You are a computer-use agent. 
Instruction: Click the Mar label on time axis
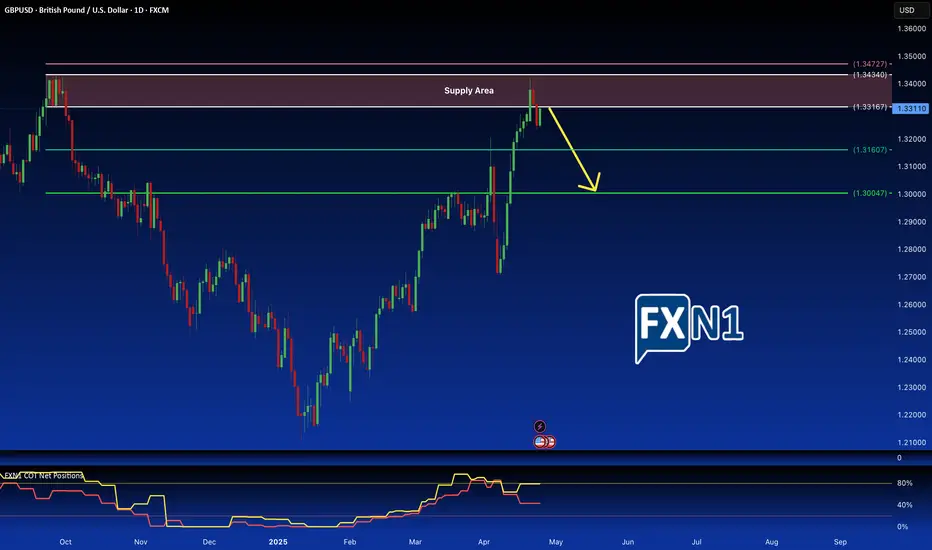coord(415,542)
